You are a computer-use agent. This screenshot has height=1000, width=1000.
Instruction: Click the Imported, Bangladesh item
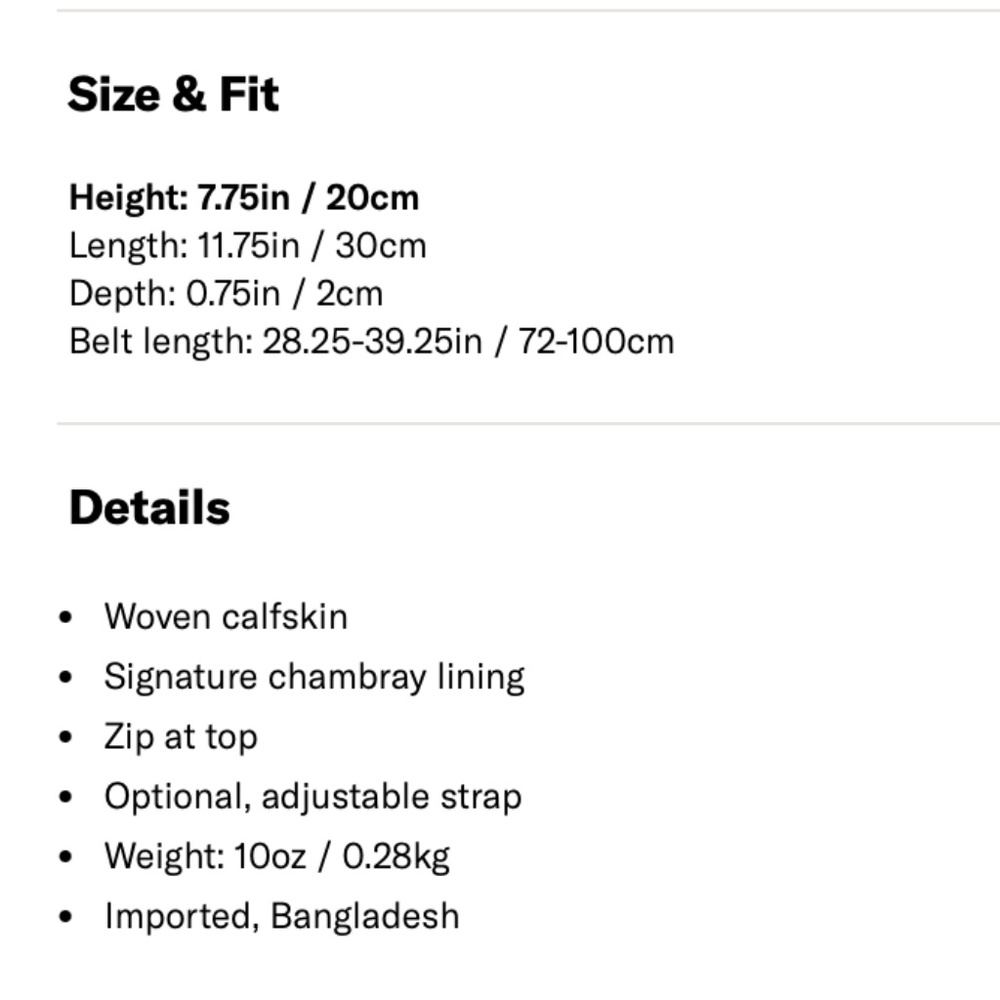[x=282, y=916]
